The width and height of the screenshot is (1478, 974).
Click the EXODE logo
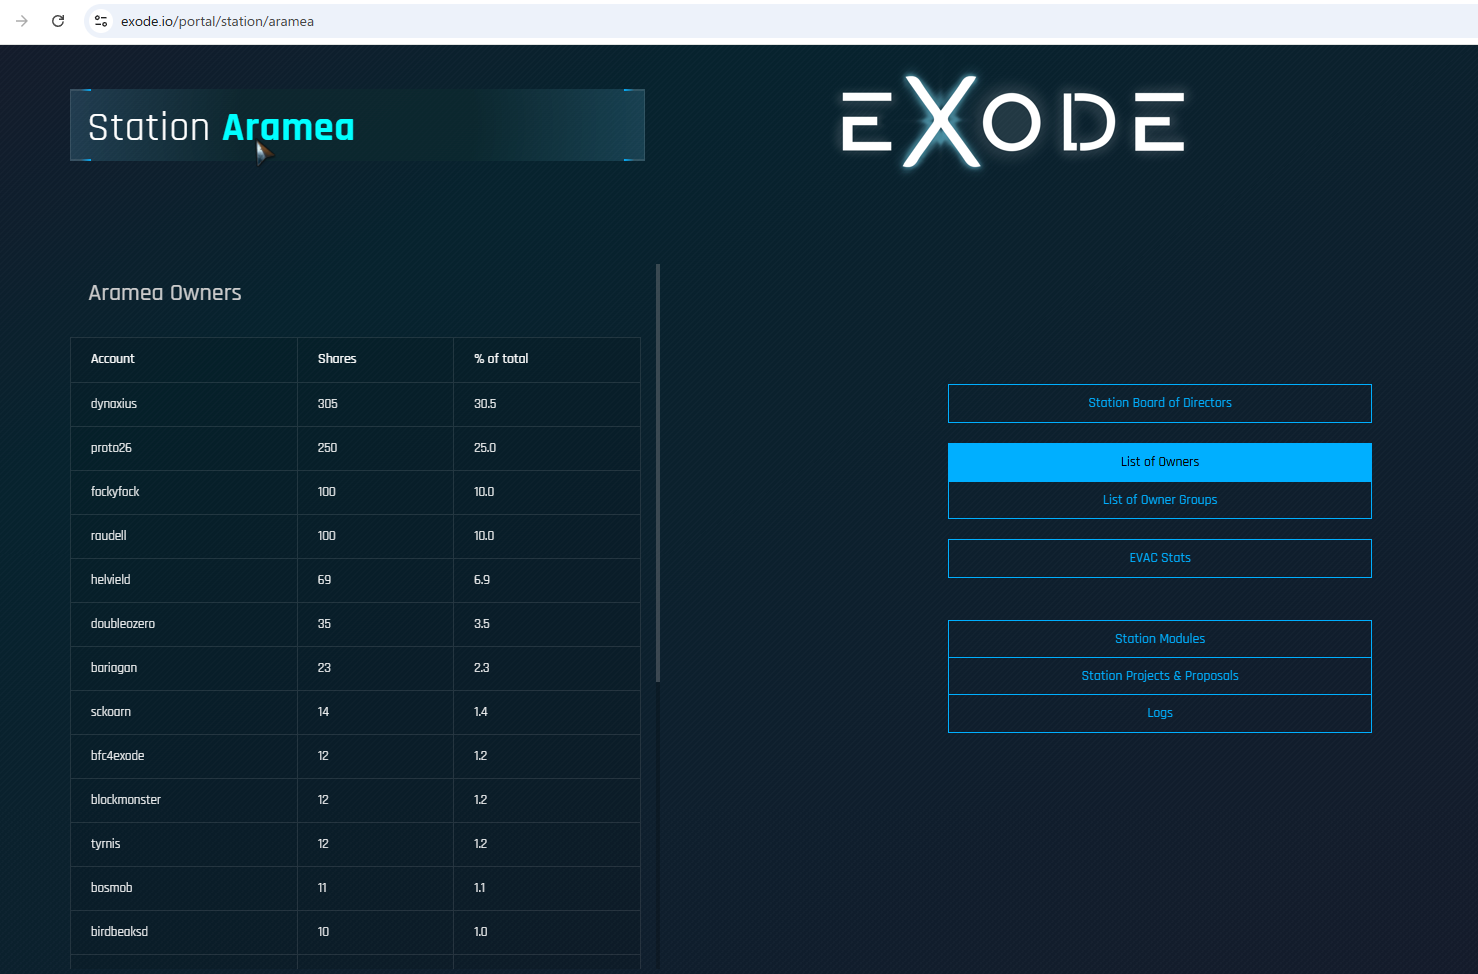[x=1013, y=122]
